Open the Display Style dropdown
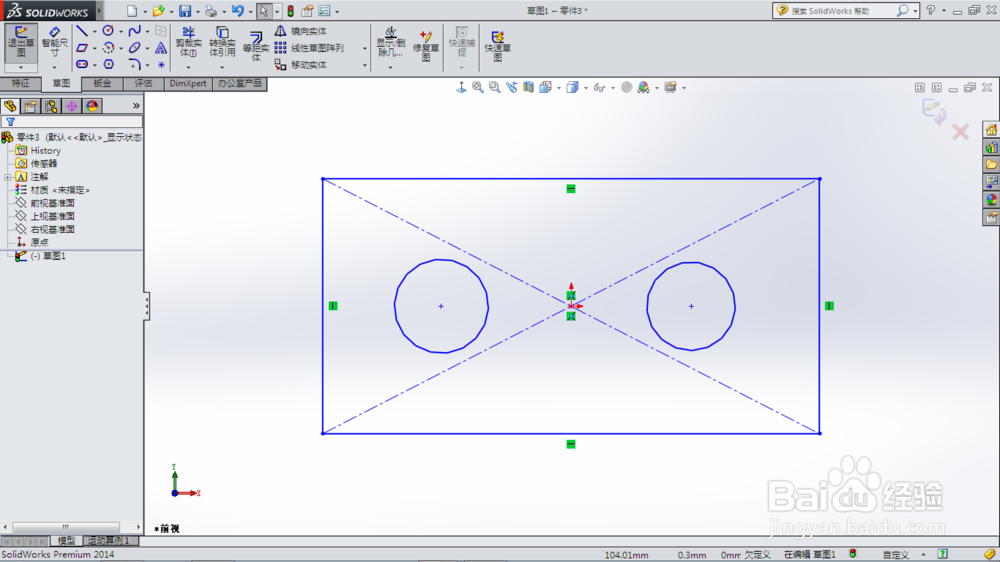1000x562 pixels. tap(586, 88)
